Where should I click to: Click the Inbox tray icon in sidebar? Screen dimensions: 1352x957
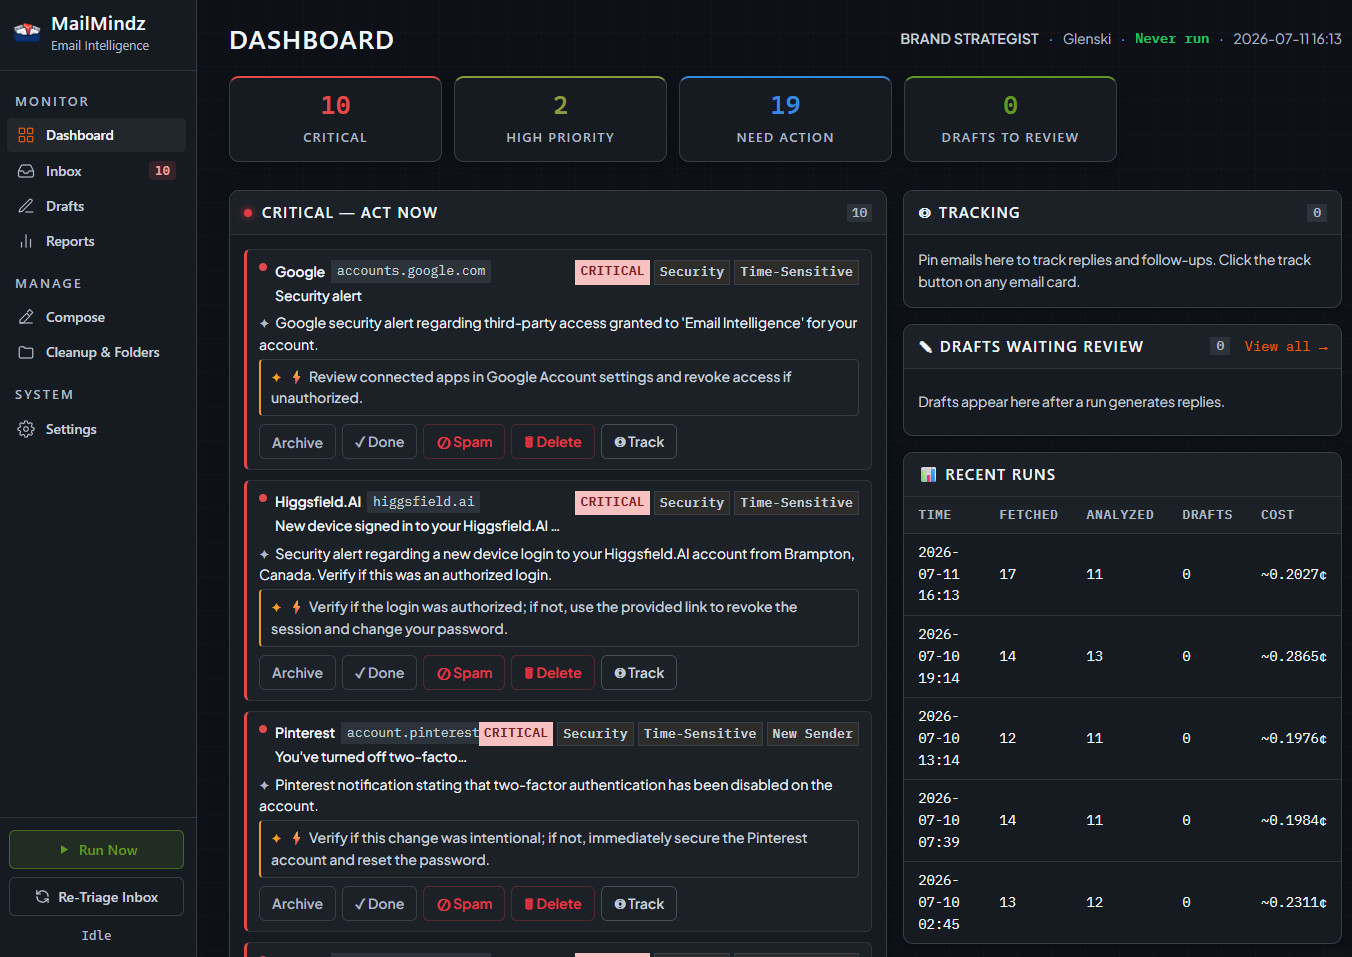26,171
